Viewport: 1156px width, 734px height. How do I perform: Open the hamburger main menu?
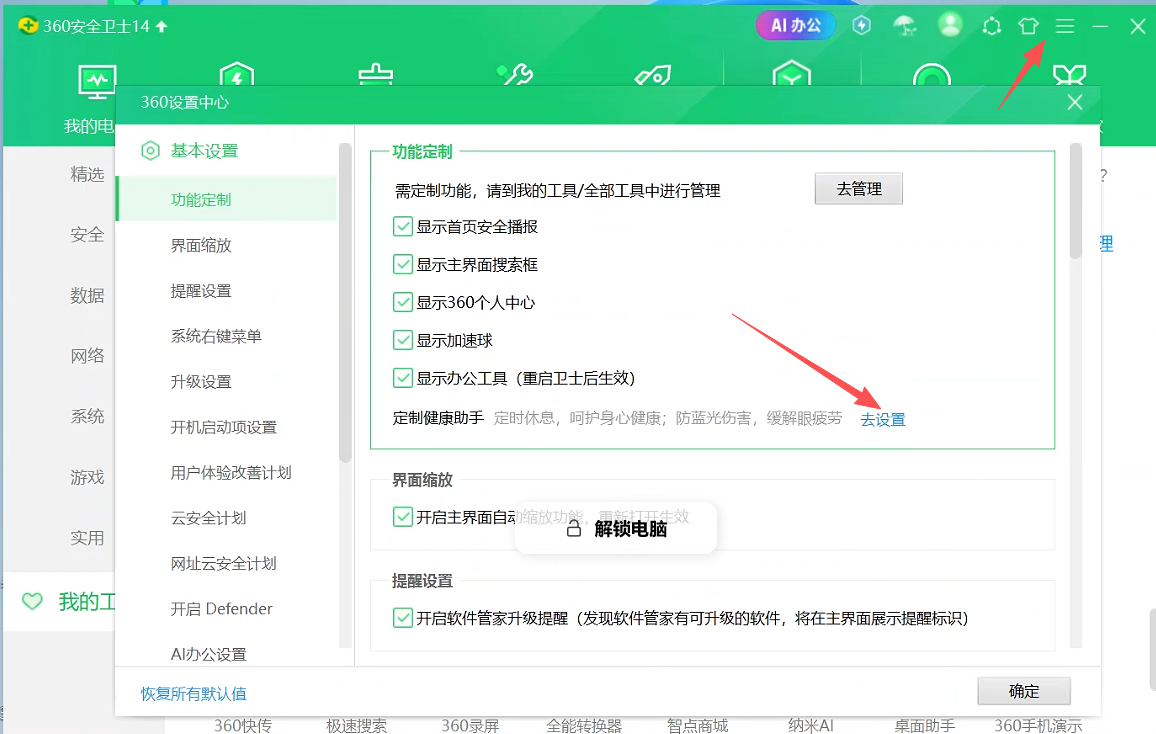[1065, 27]
